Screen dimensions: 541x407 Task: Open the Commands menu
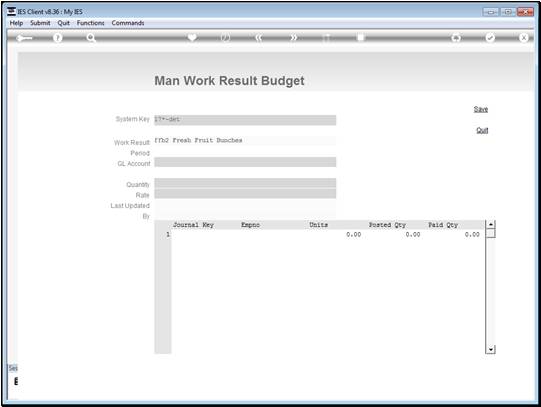click(x=128, y=23)
